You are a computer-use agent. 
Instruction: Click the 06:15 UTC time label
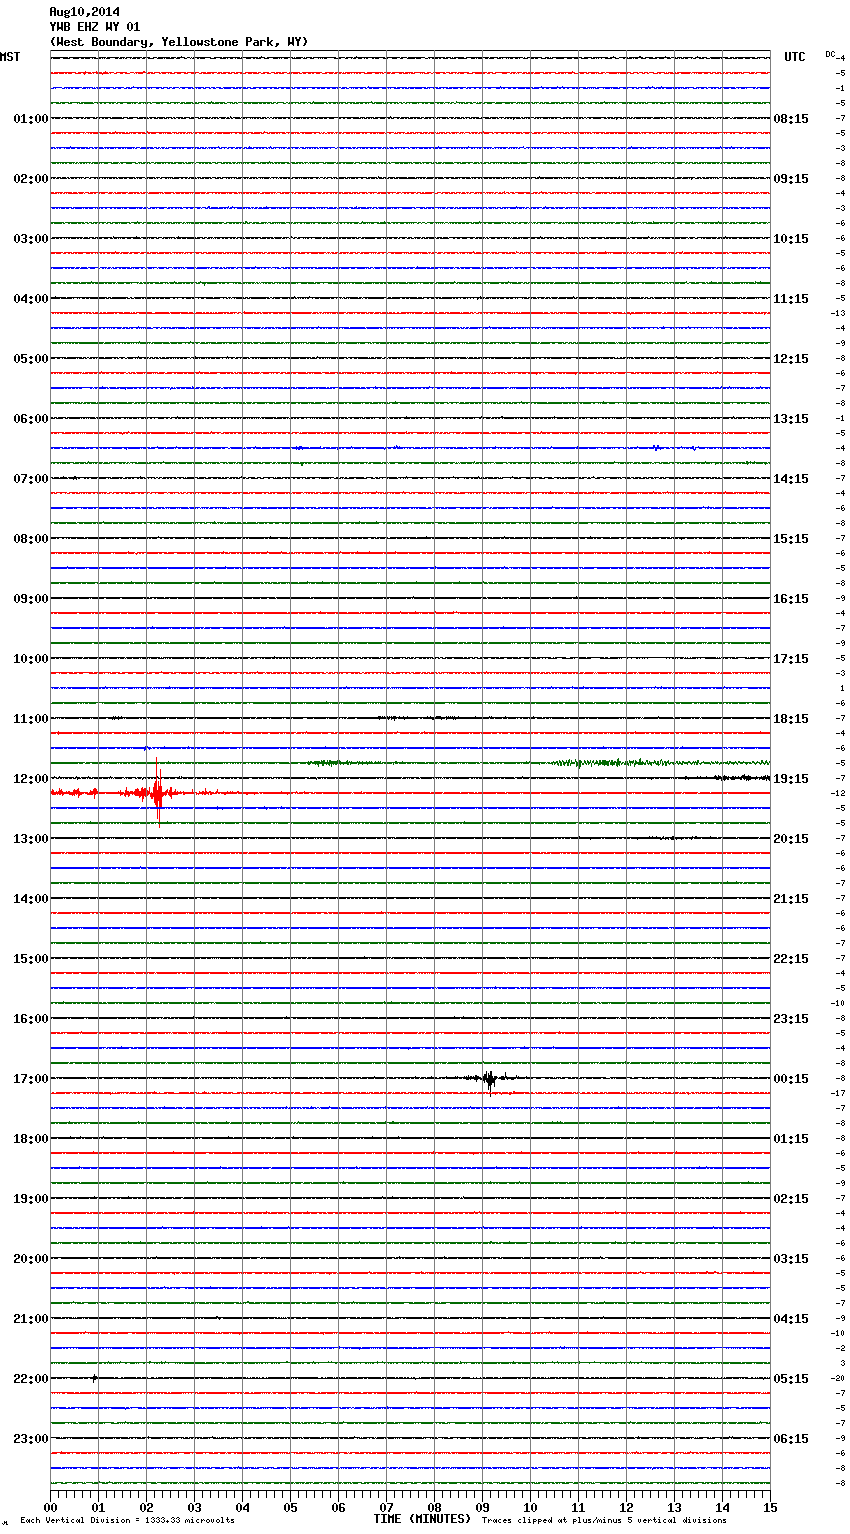coord(791,1439)
